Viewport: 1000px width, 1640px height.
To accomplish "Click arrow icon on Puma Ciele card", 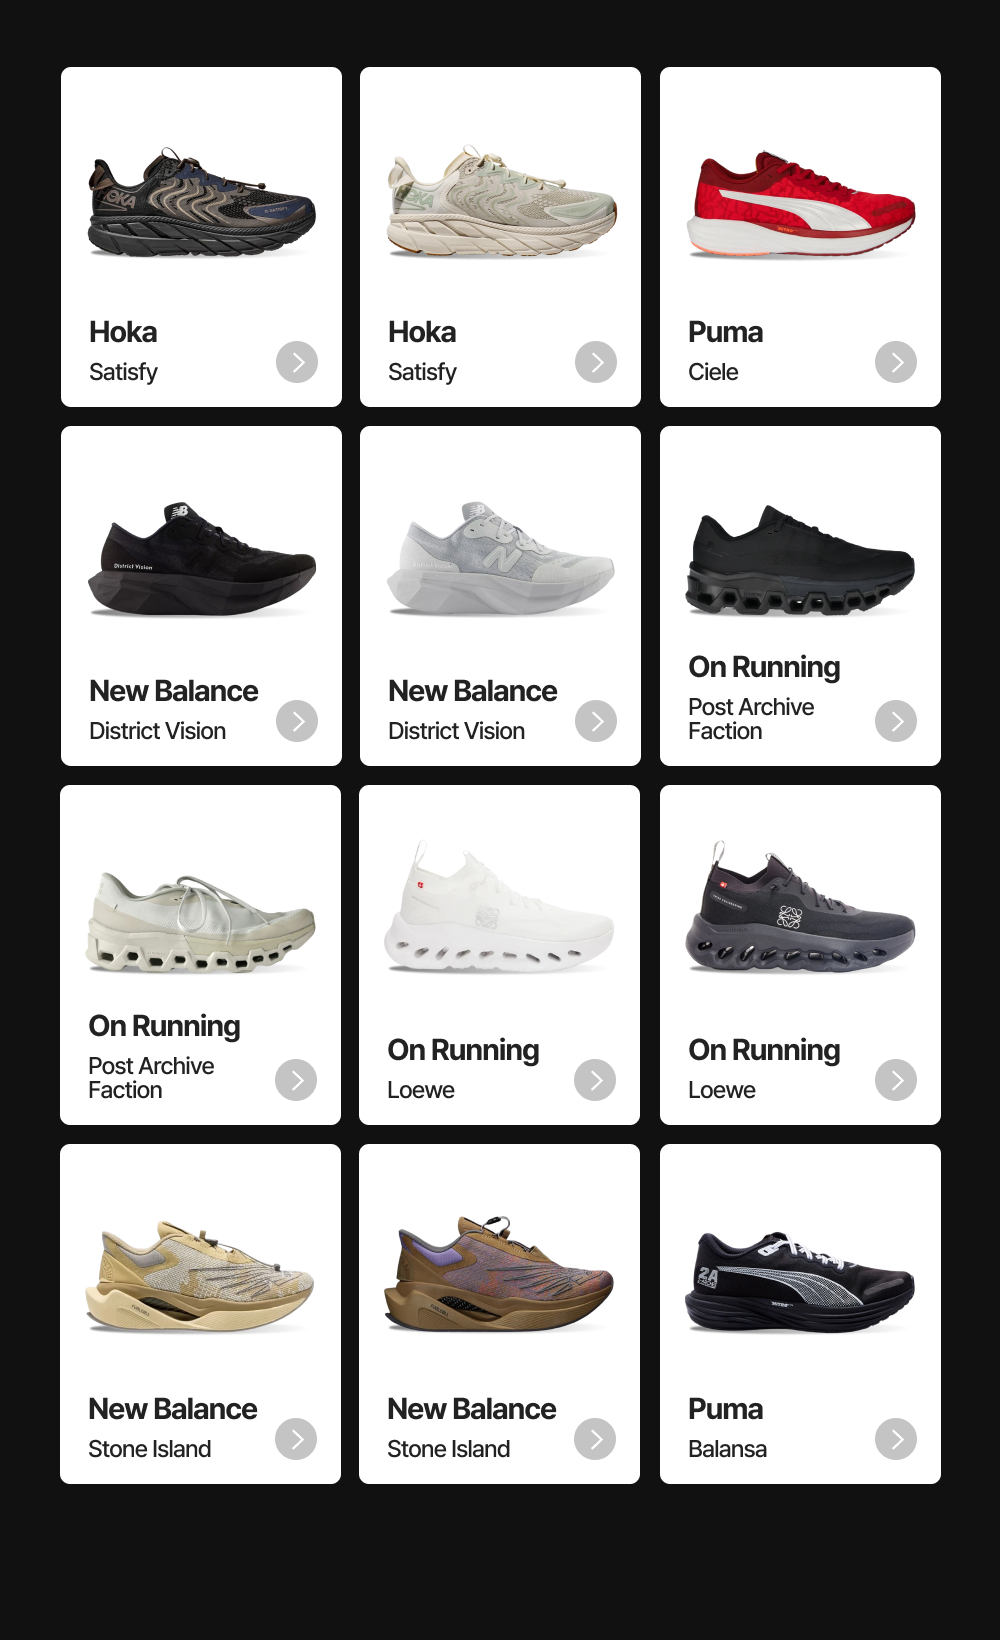I will 896,362.
